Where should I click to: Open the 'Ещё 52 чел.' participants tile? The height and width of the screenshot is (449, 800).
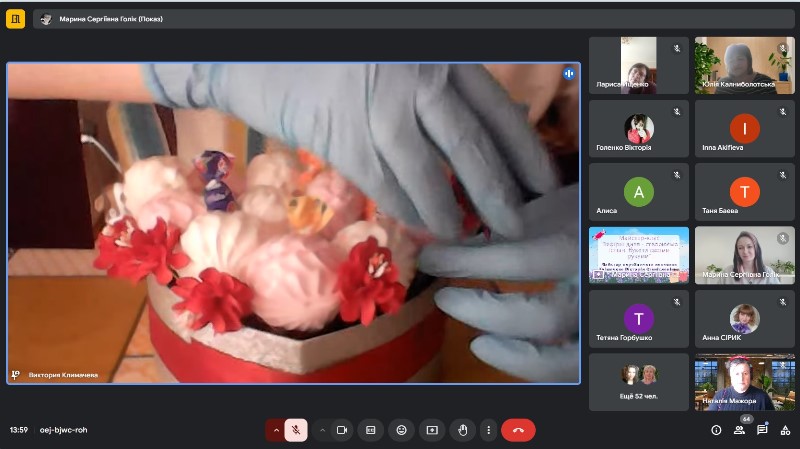(x=638, y=382)
